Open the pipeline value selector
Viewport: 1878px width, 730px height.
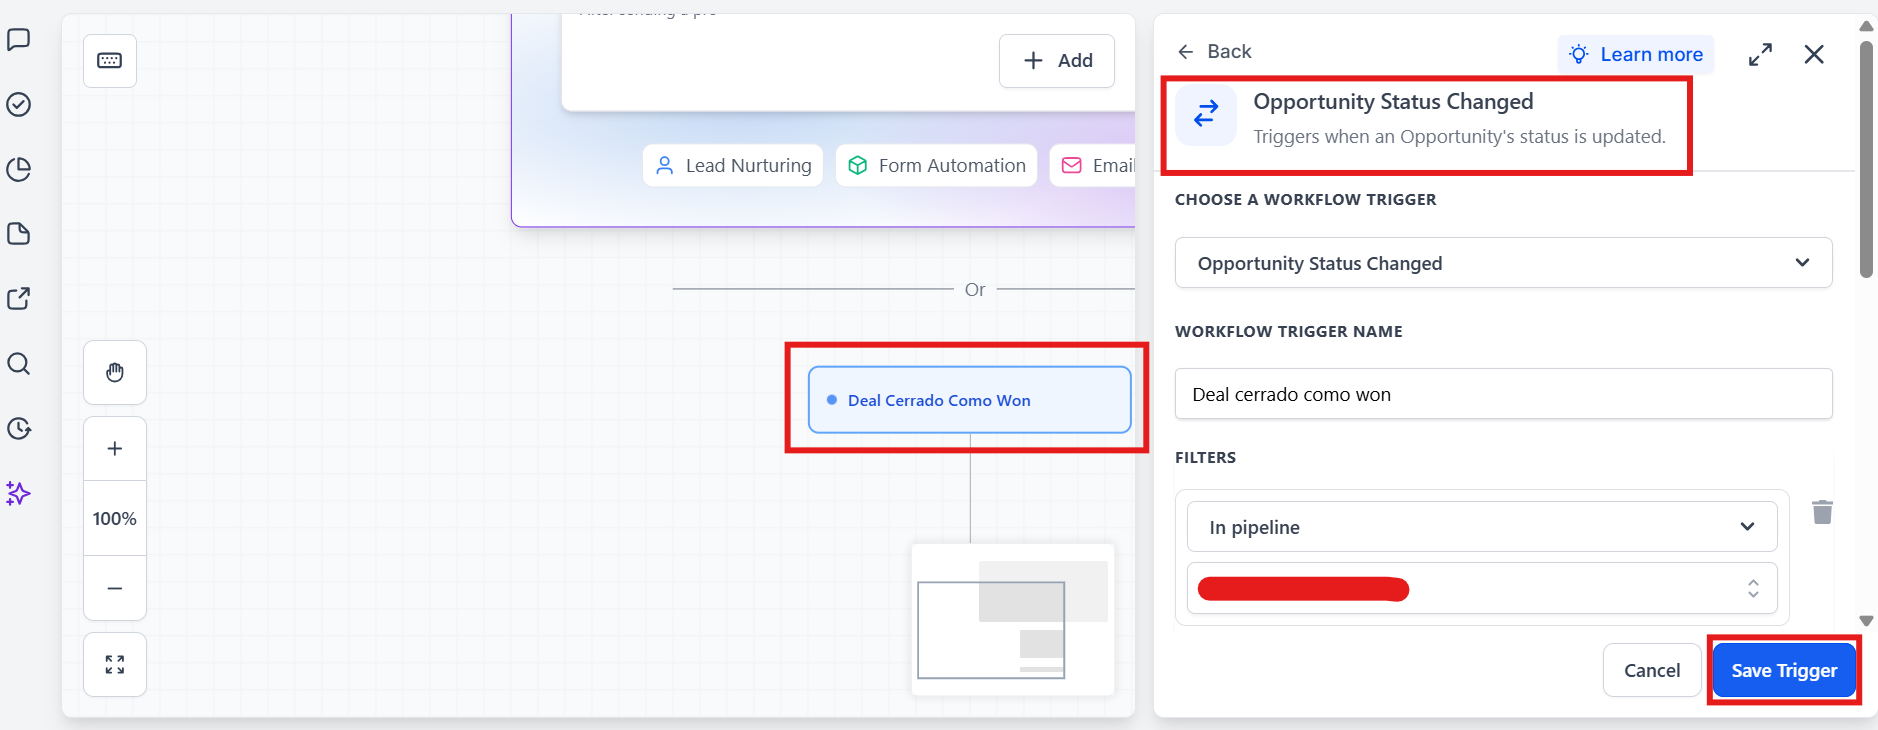pos(1481,588)
